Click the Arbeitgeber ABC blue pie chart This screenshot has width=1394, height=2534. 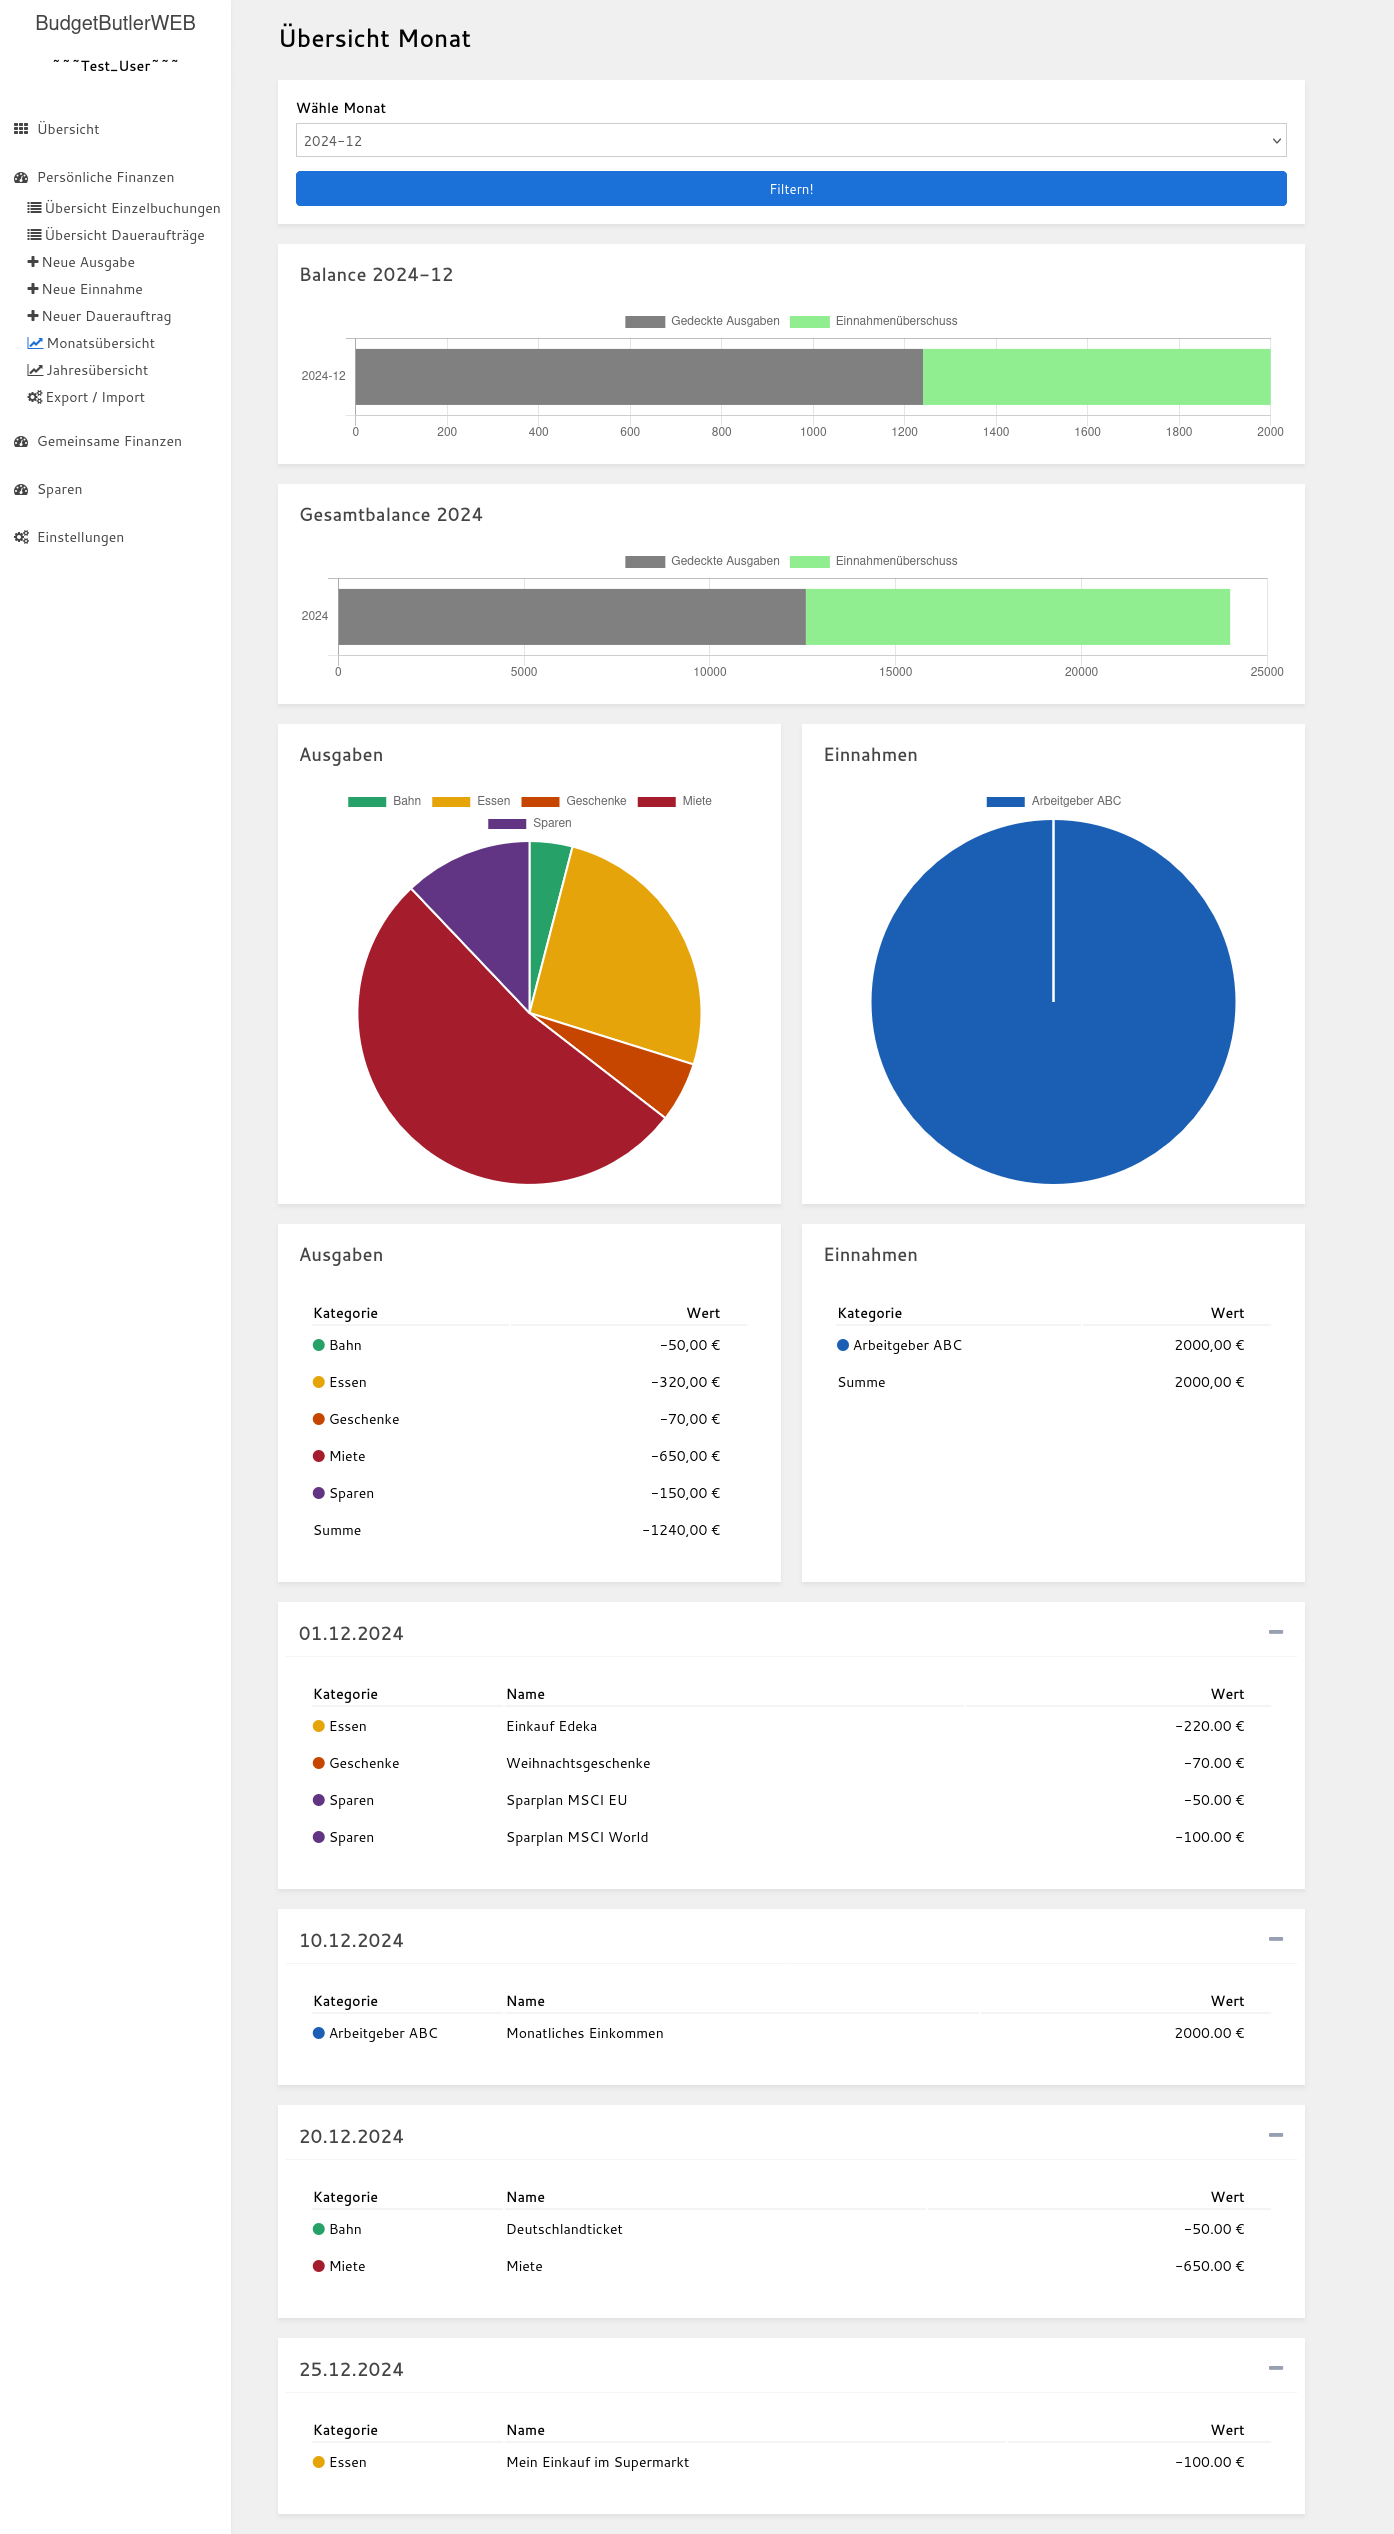tap(1053, 1050)
